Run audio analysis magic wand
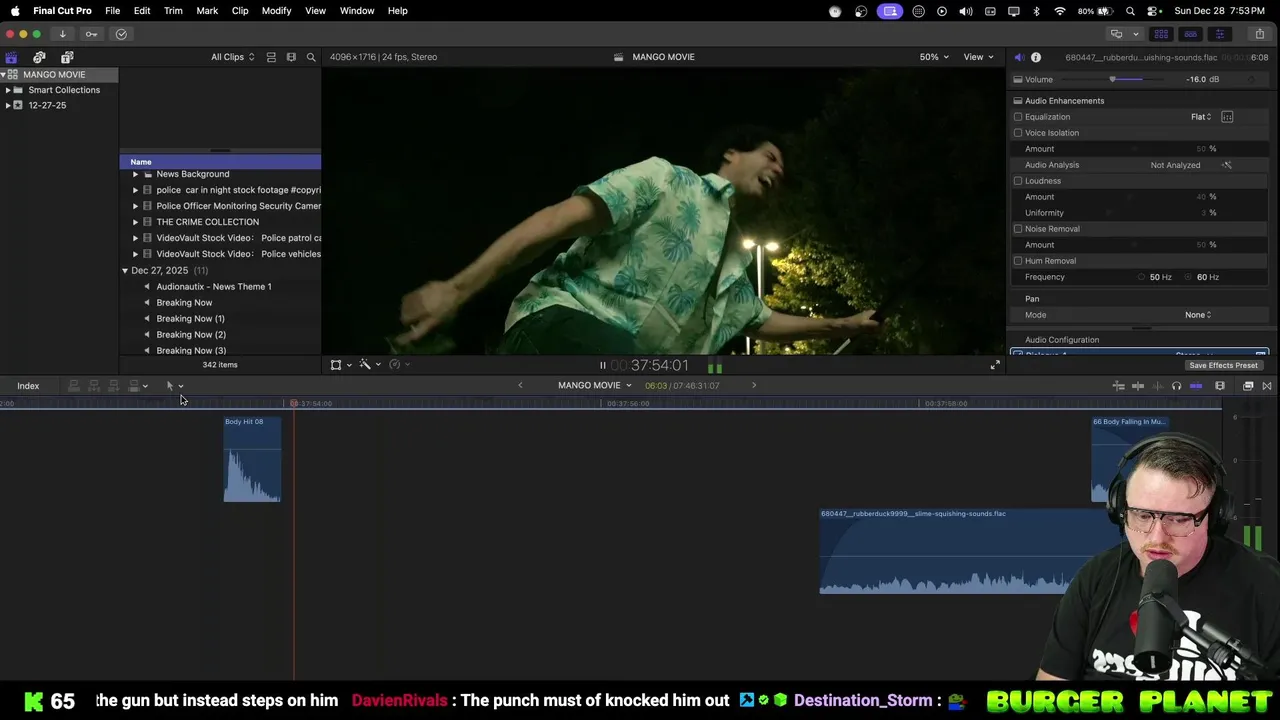 (1227, 165)
